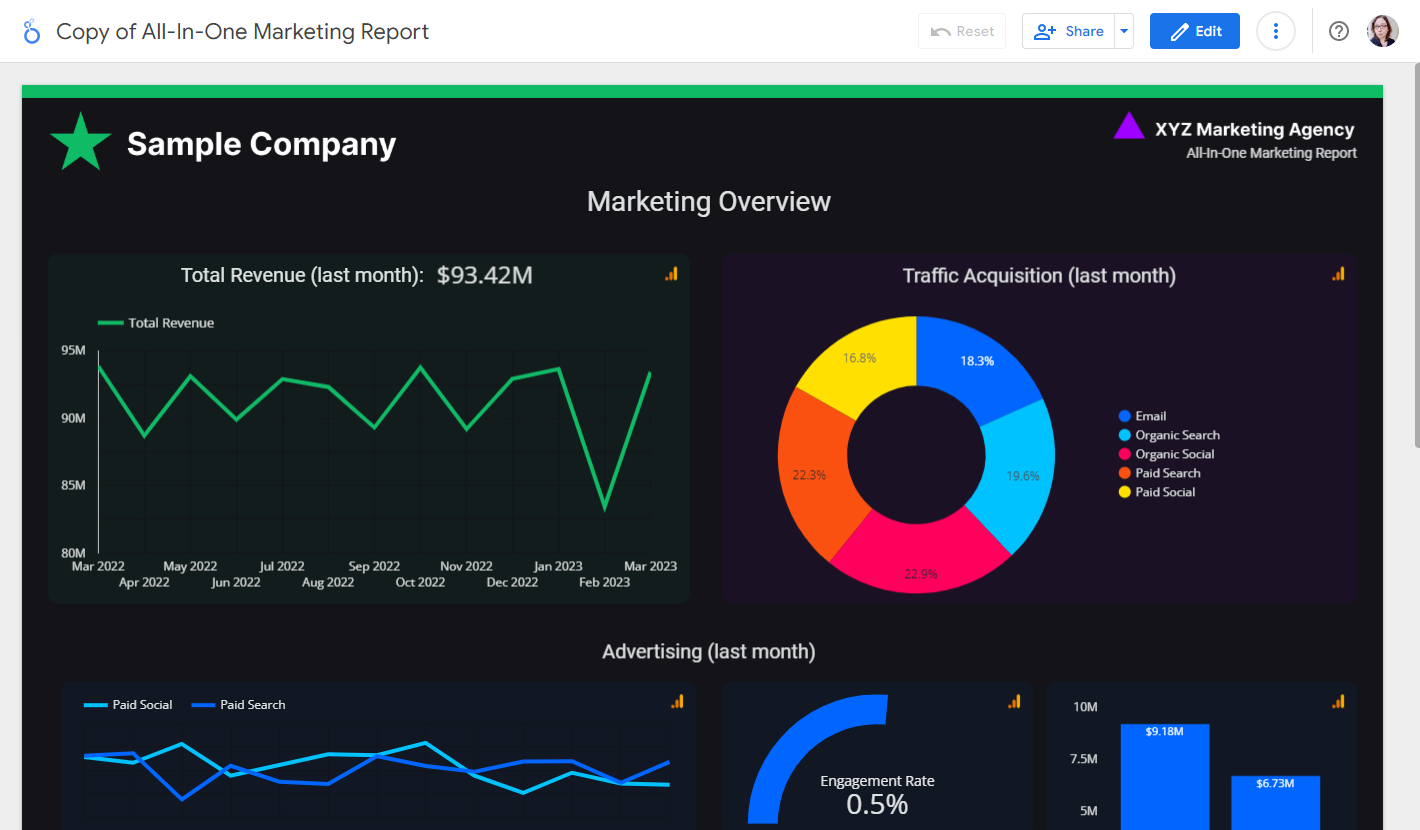This screenshot has width=1420, height=830.
Task: Click Google Analytics icon on Total Revenue chart
Action: click(x=671, y=274)
